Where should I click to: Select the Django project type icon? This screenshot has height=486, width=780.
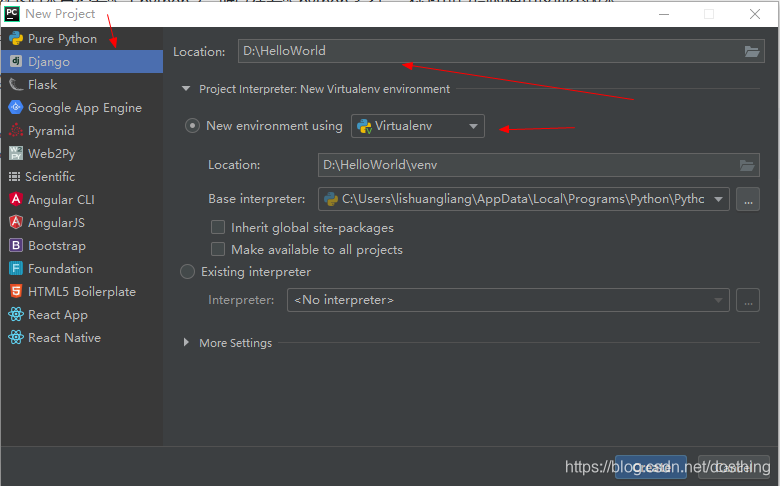coord(16,61)
